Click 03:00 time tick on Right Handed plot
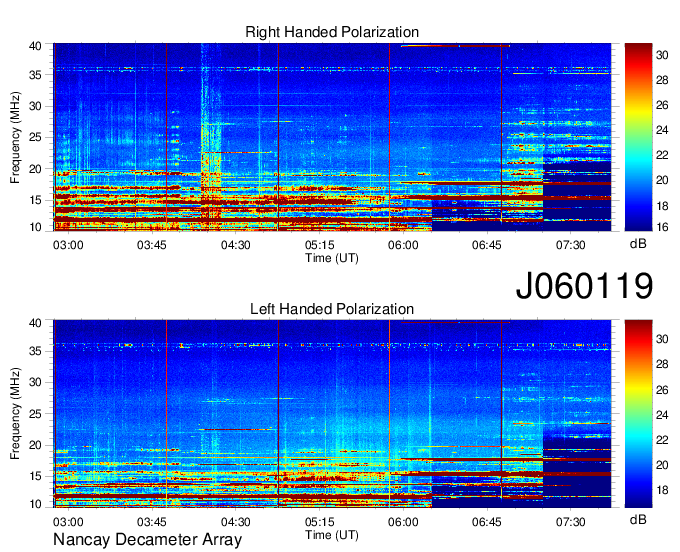This screenshot has height=552, width=680. click(68, 245)
